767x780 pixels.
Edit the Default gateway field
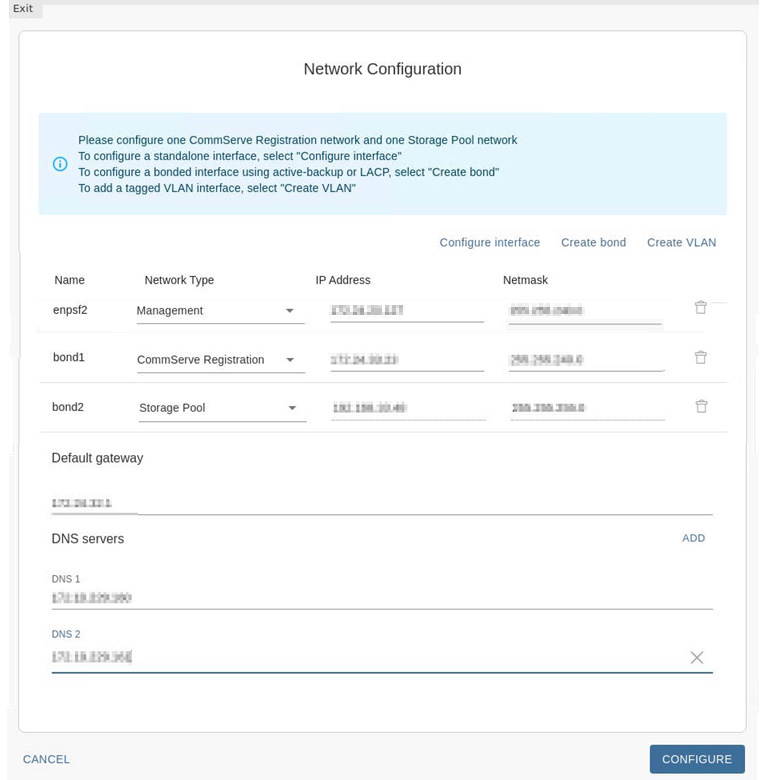[x=380, y=503]
